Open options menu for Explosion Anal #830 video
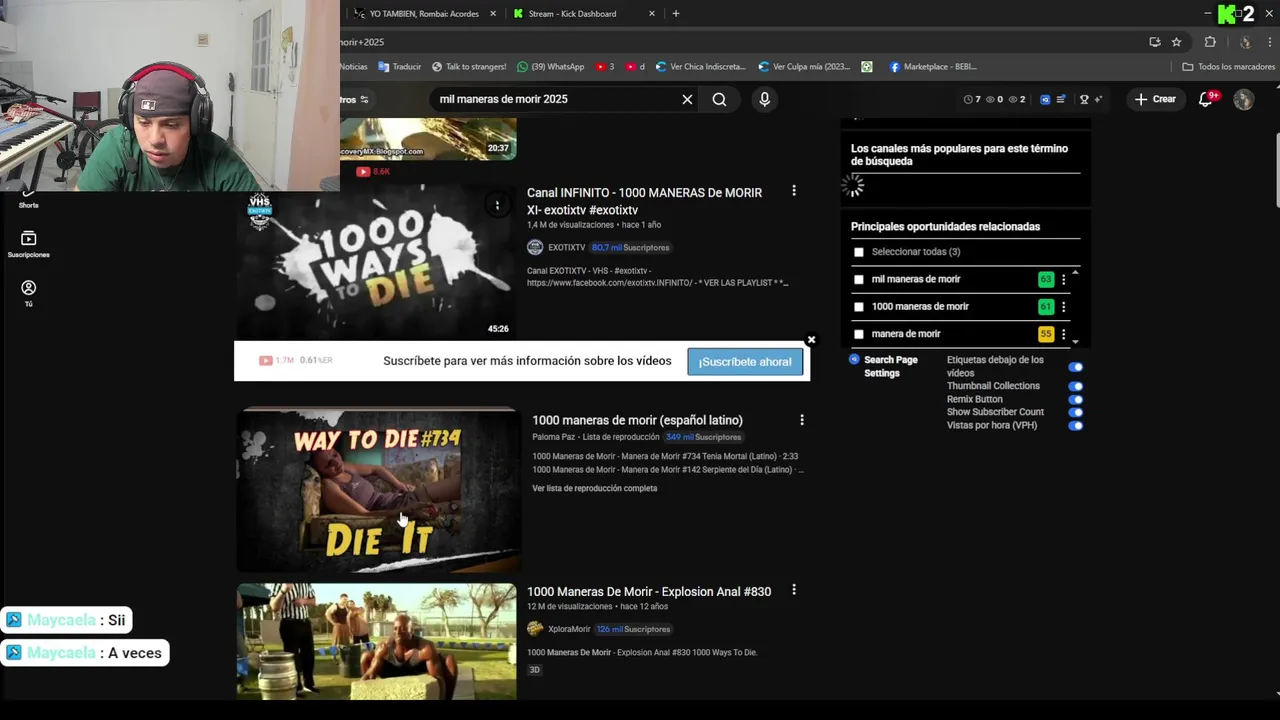This screenshot has width=1280, height=720. pyautogui.click(x=794, y=590)
